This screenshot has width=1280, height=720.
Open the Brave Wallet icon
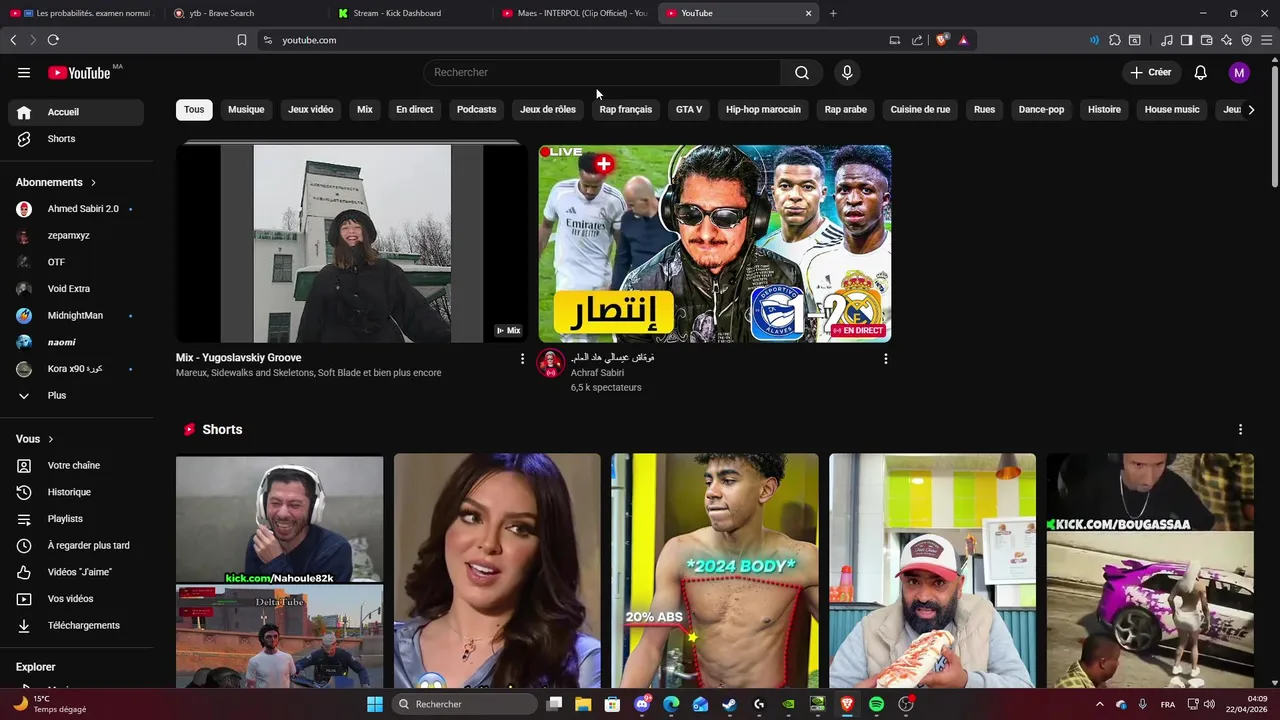tap(1206, 40)
